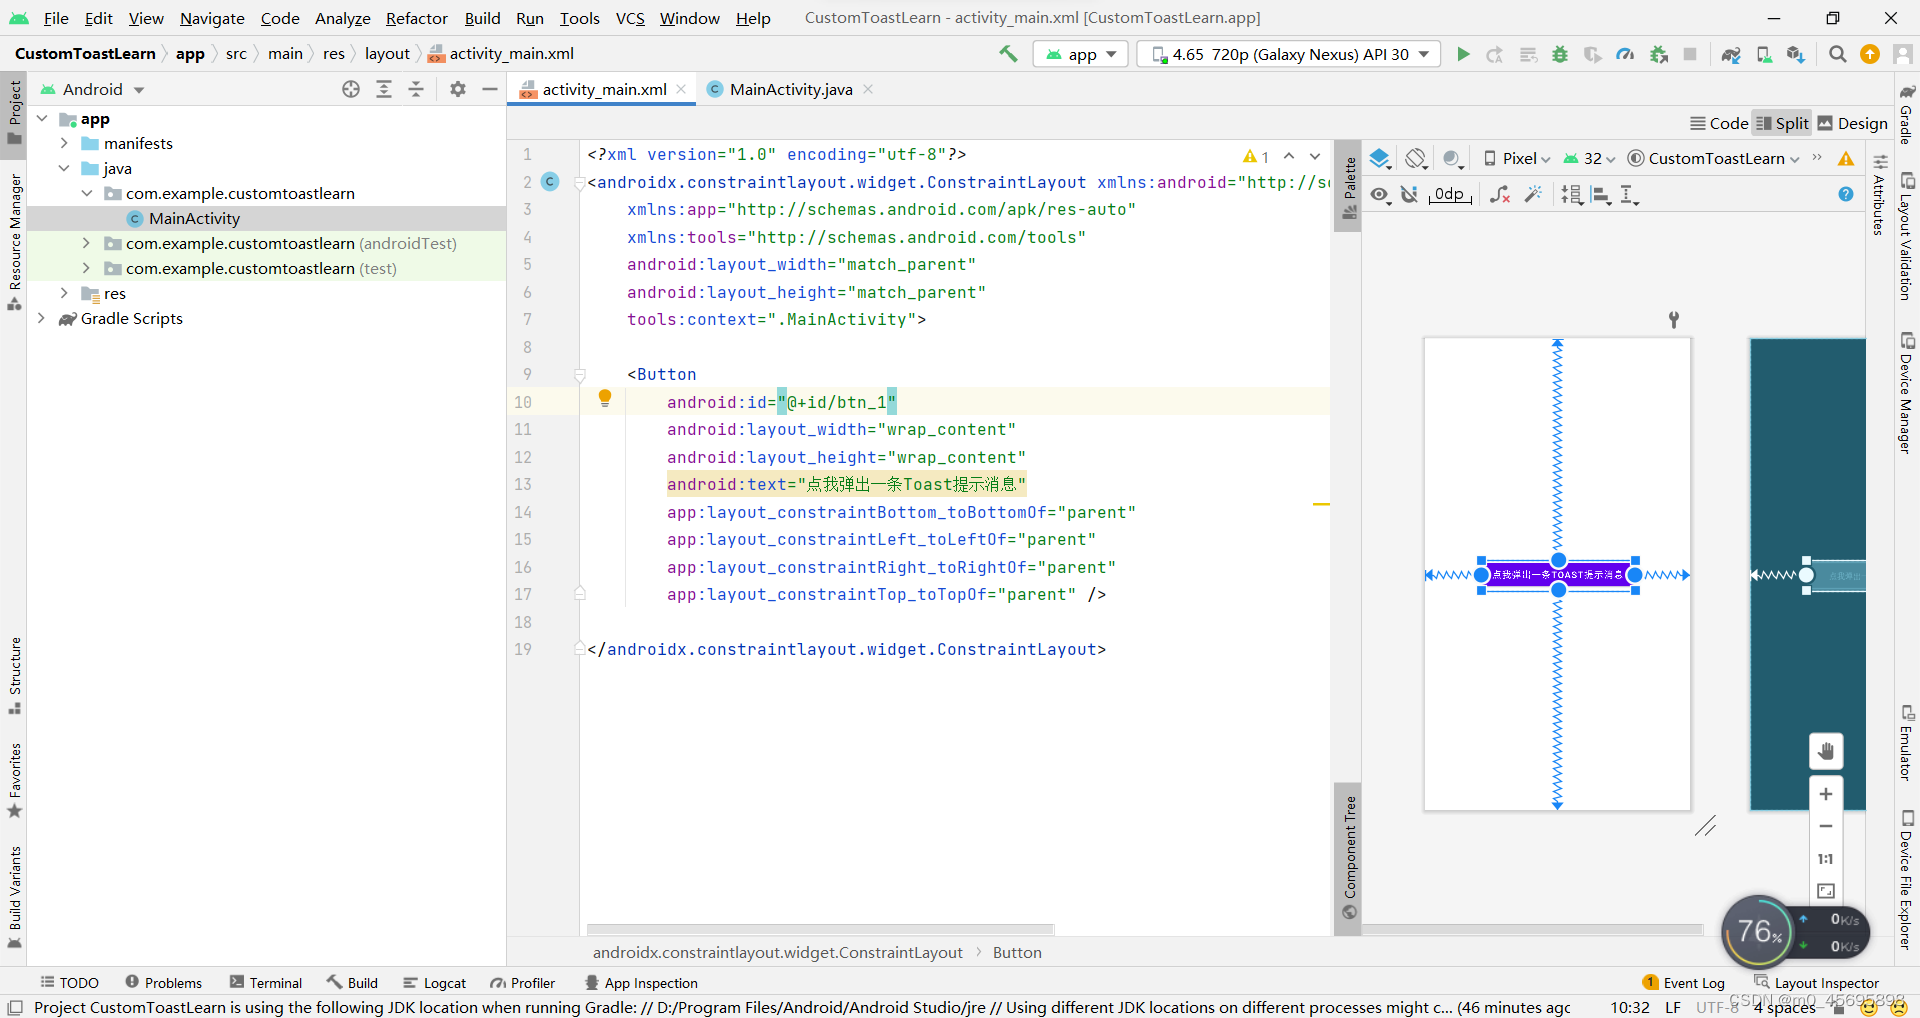Viewport: 1920px width, 1018px height.
Task: Zoom in with the plus button
Action: pos(1826,794)
